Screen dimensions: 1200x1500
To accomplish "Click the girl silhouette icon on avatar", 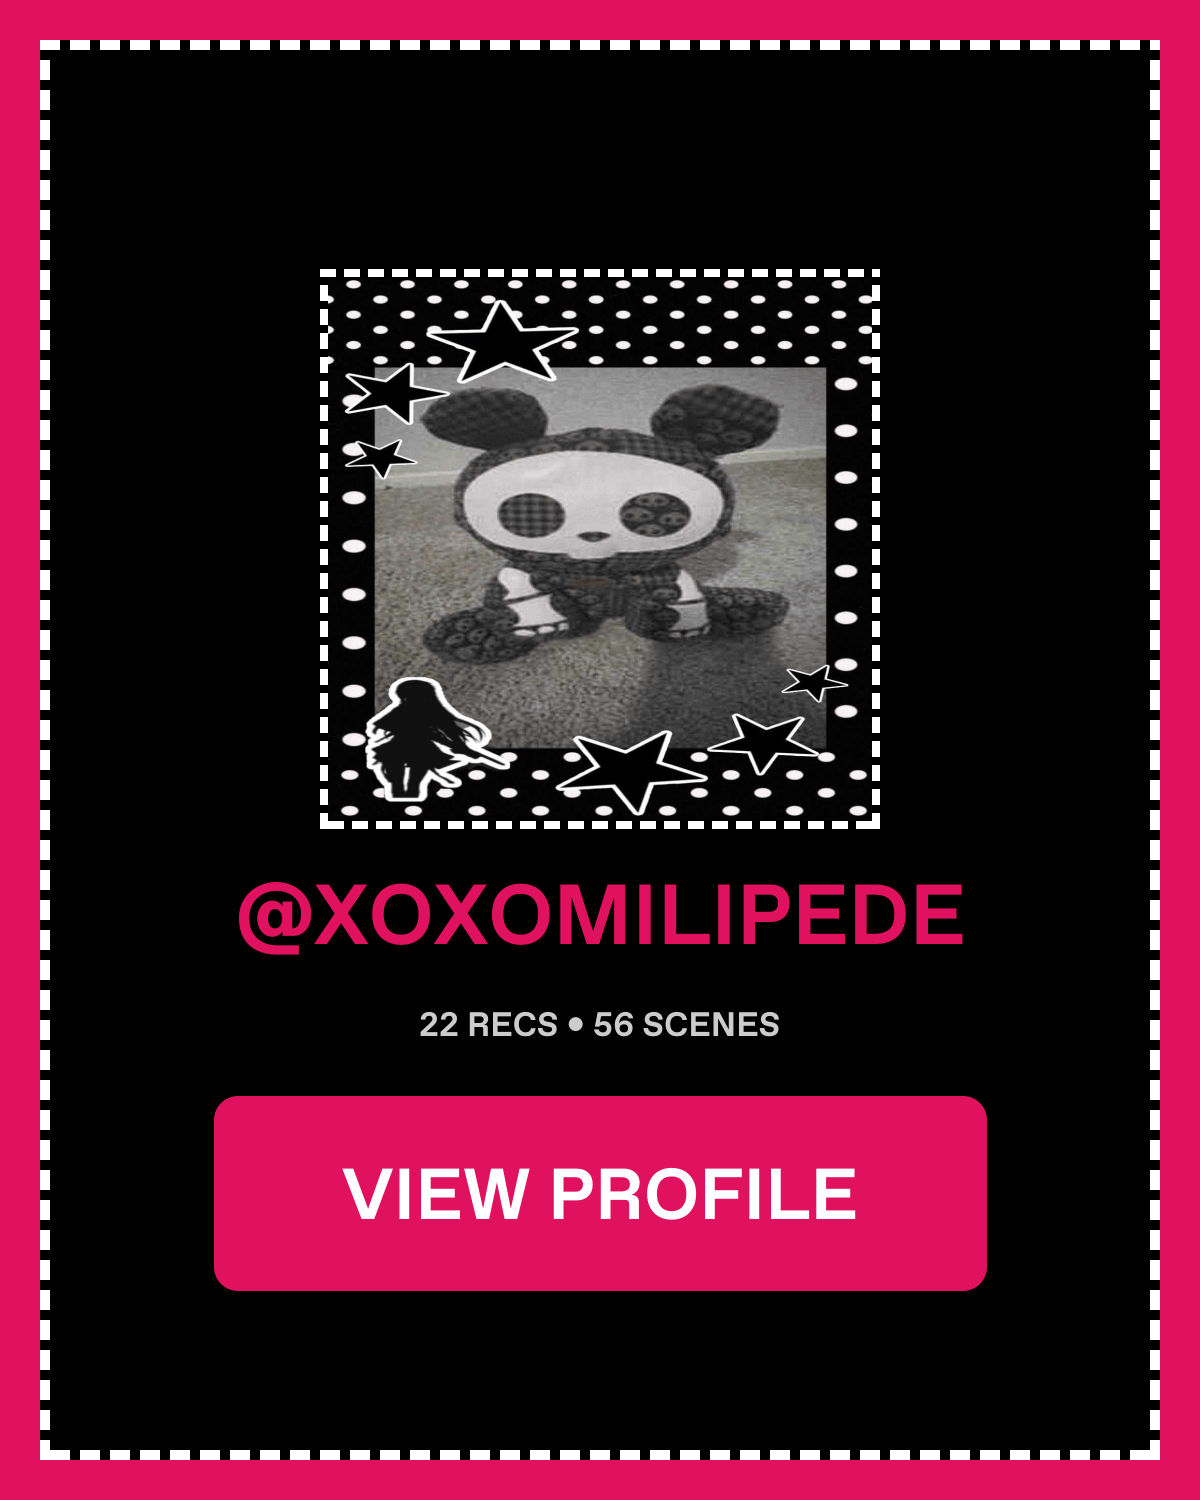I will pyautogui.click(x=425, y=740).
